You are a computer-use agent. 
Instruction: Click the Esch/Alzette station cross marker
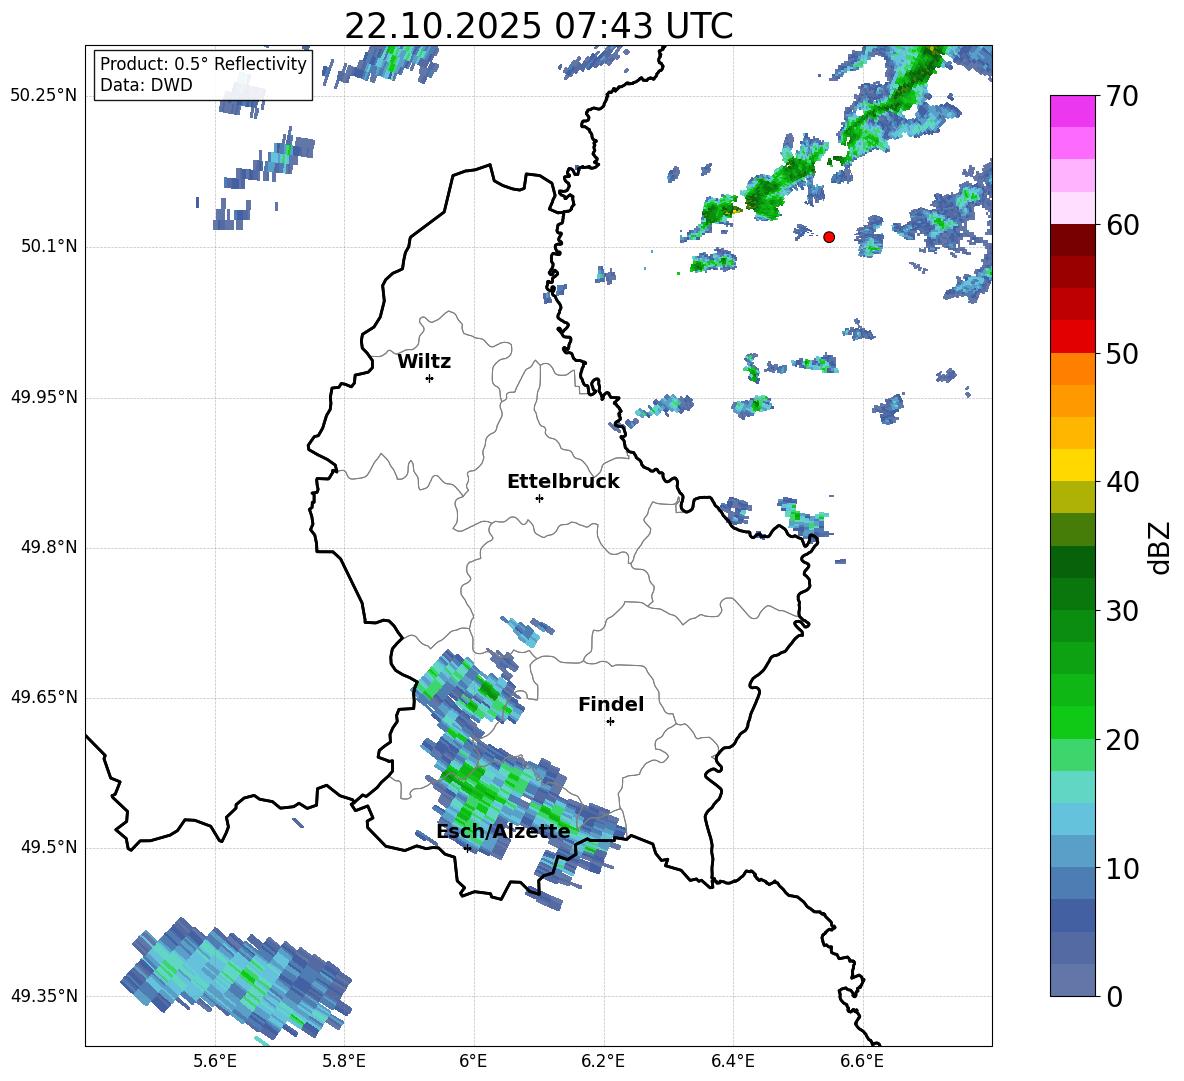click(467, 848)
